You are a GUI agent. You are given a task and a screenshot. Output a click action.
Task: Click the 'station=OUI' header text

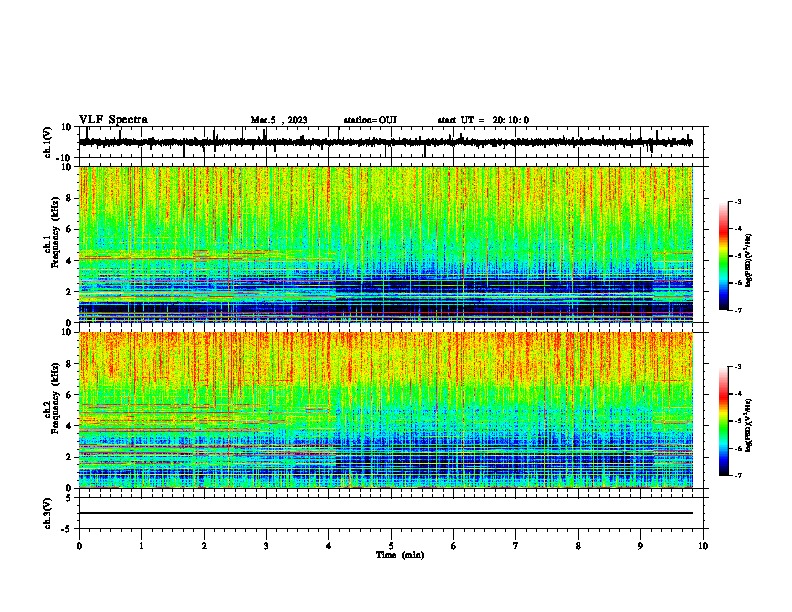[x=370, y=120]
